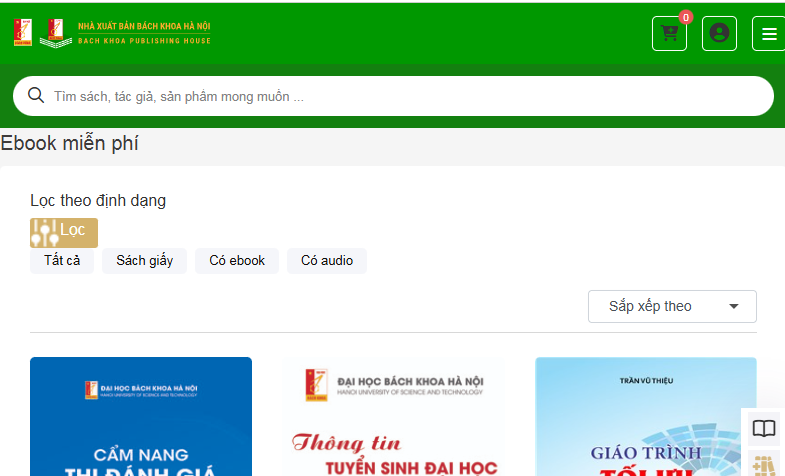Click the small red Bach Khoa logo
The height and width of the screenshot is (476, 785).
click(23, 33)
